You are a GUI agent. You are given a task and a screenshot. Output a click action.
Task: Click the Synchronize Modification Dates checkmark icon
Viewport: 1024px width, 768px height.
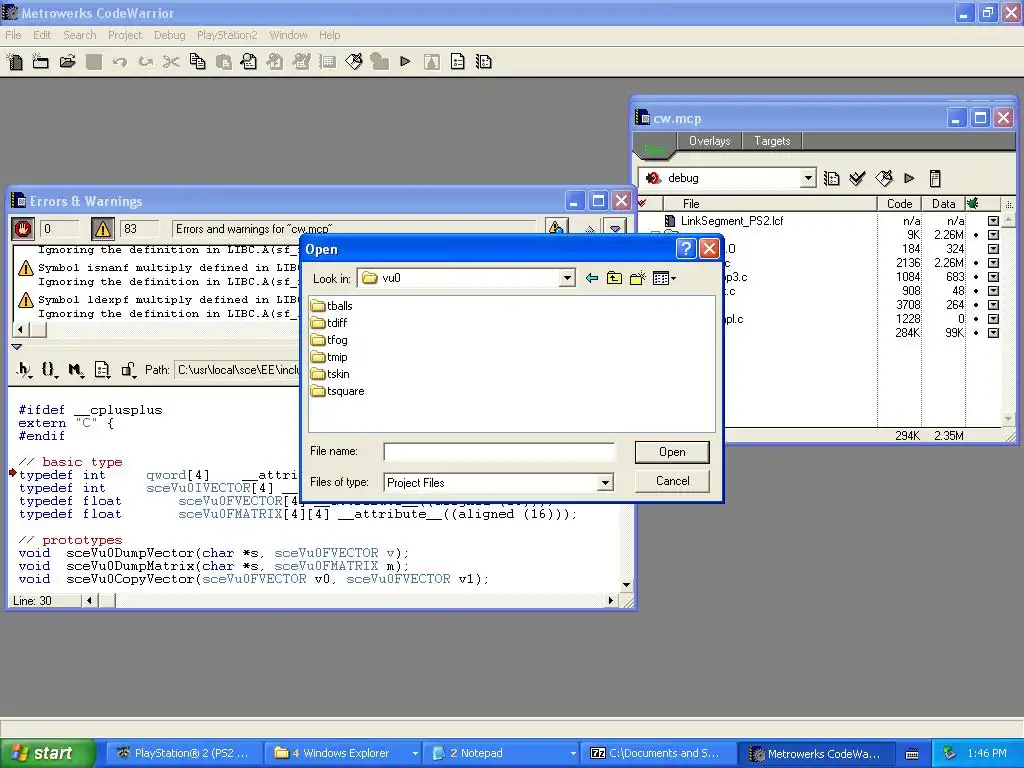[x=857, y=178]
